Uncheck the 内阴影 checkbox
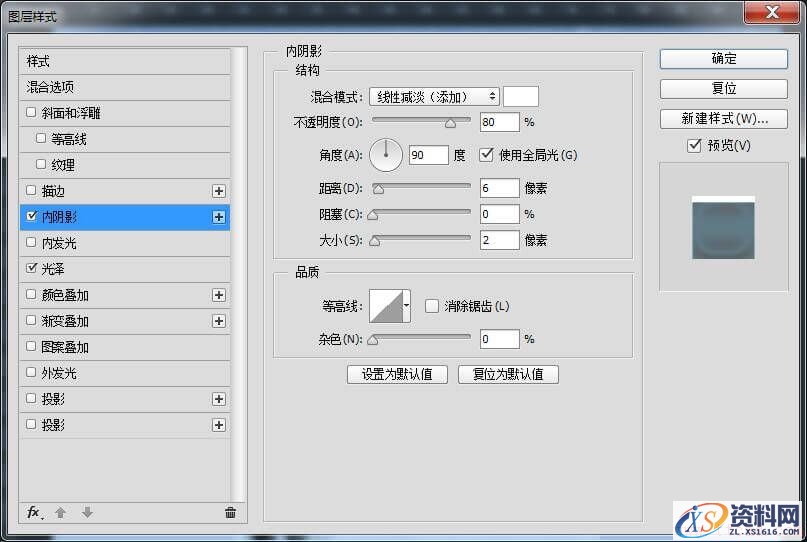The width and height of the screenshot is (807, 542). (31, 216)
